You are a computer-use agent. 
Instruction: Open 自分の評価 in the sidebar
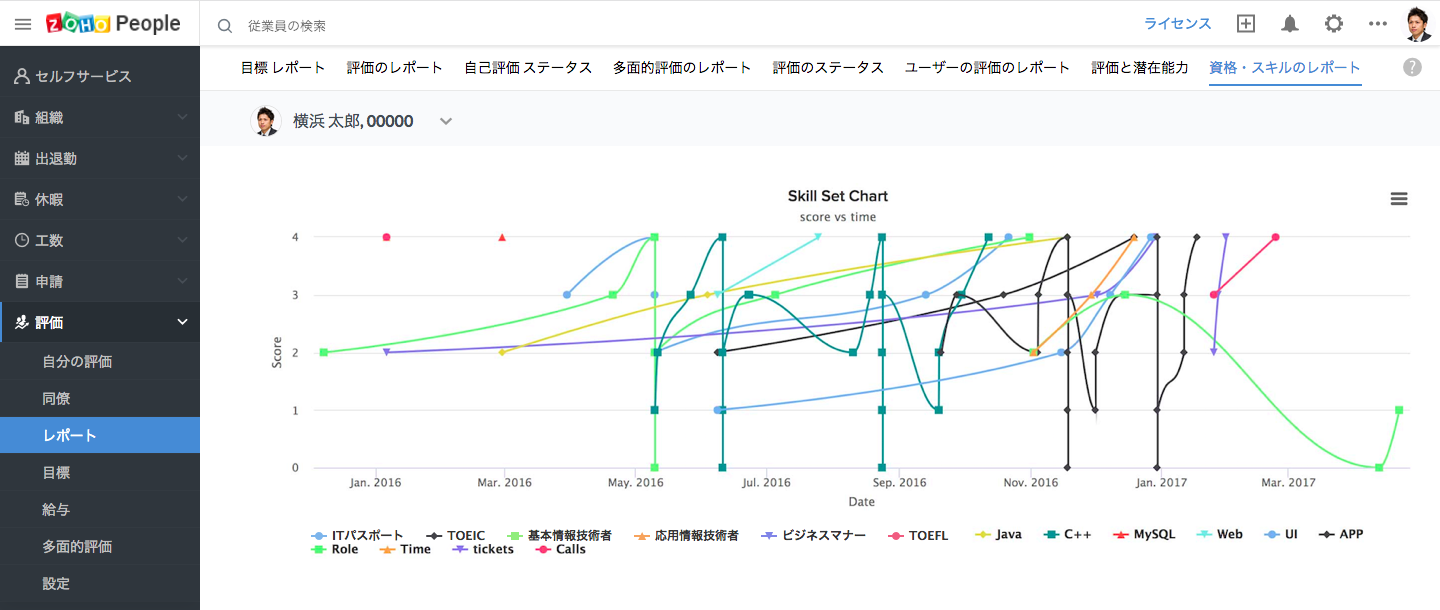click(x=77, y=361)
